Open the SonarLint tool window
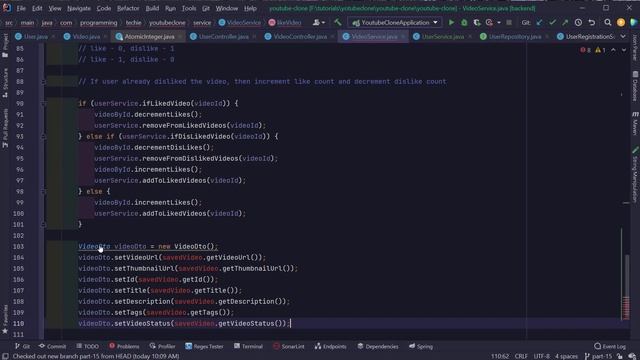The image size is (640, 360). [289, 346]
